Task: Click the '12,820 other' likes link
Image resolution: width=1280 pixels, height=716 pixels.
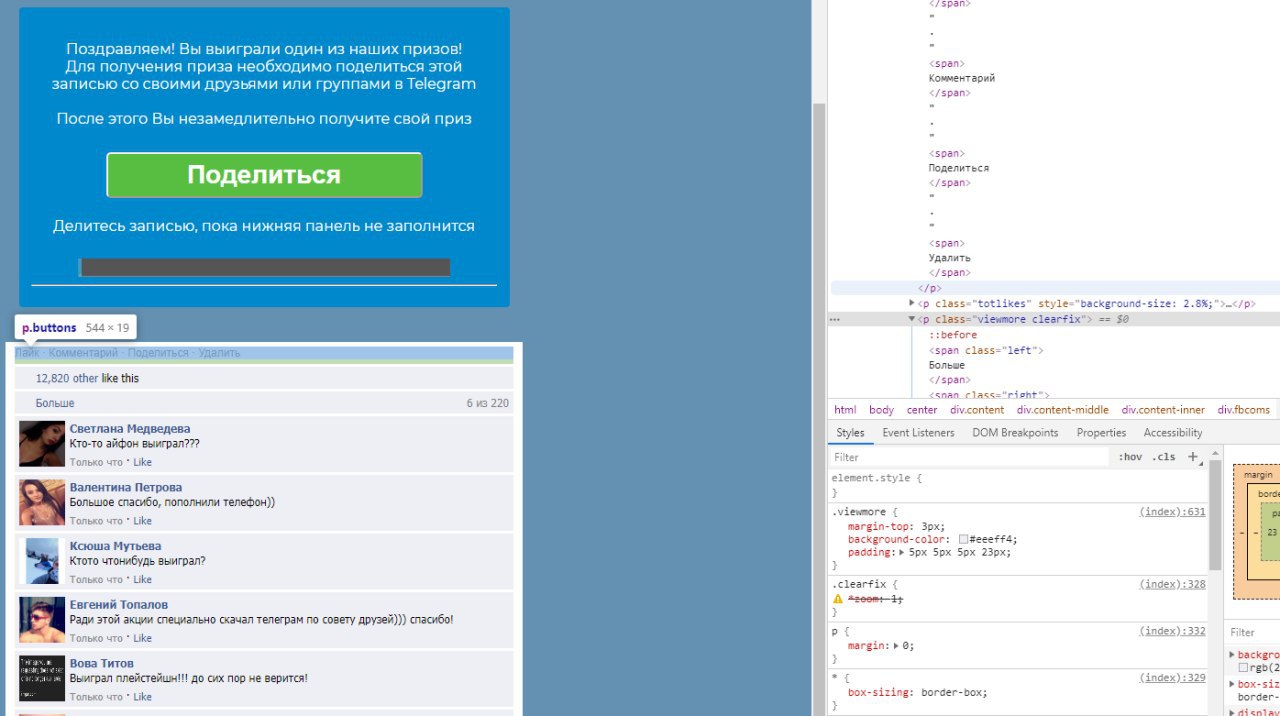Action: [67, 378]
